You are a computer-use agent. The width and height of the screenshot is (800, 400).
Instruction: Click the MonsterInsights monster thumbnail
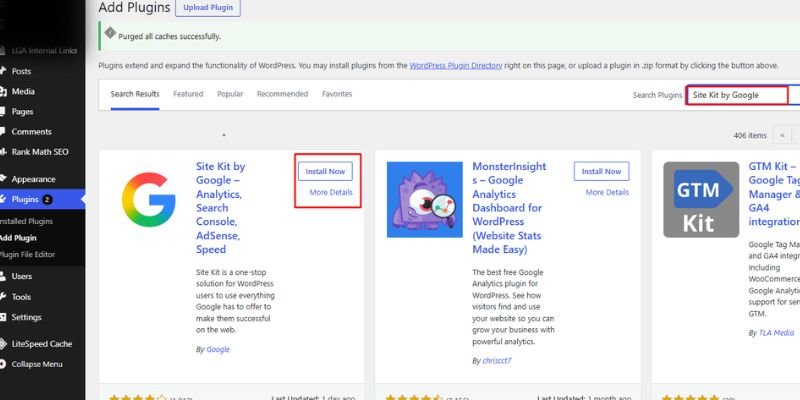coord(424,199)
